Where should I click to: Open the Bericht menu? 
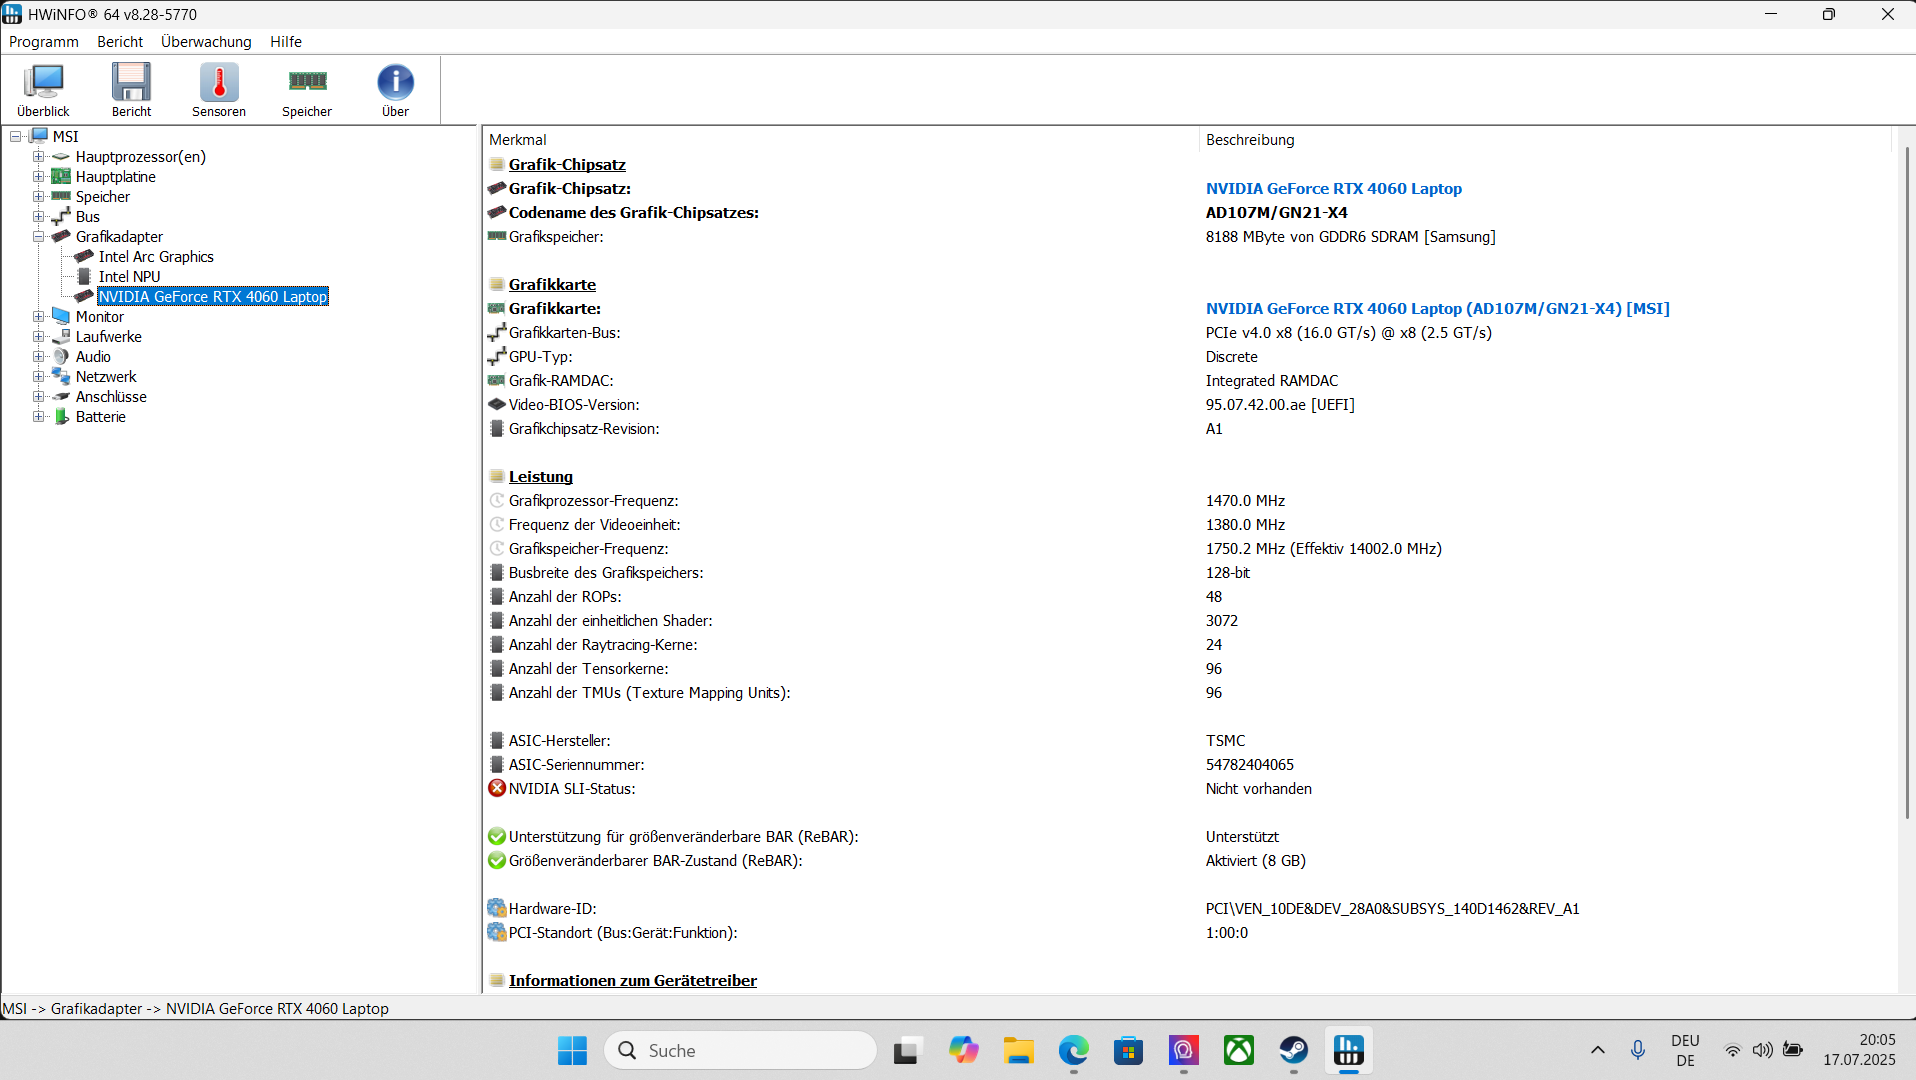120,42
